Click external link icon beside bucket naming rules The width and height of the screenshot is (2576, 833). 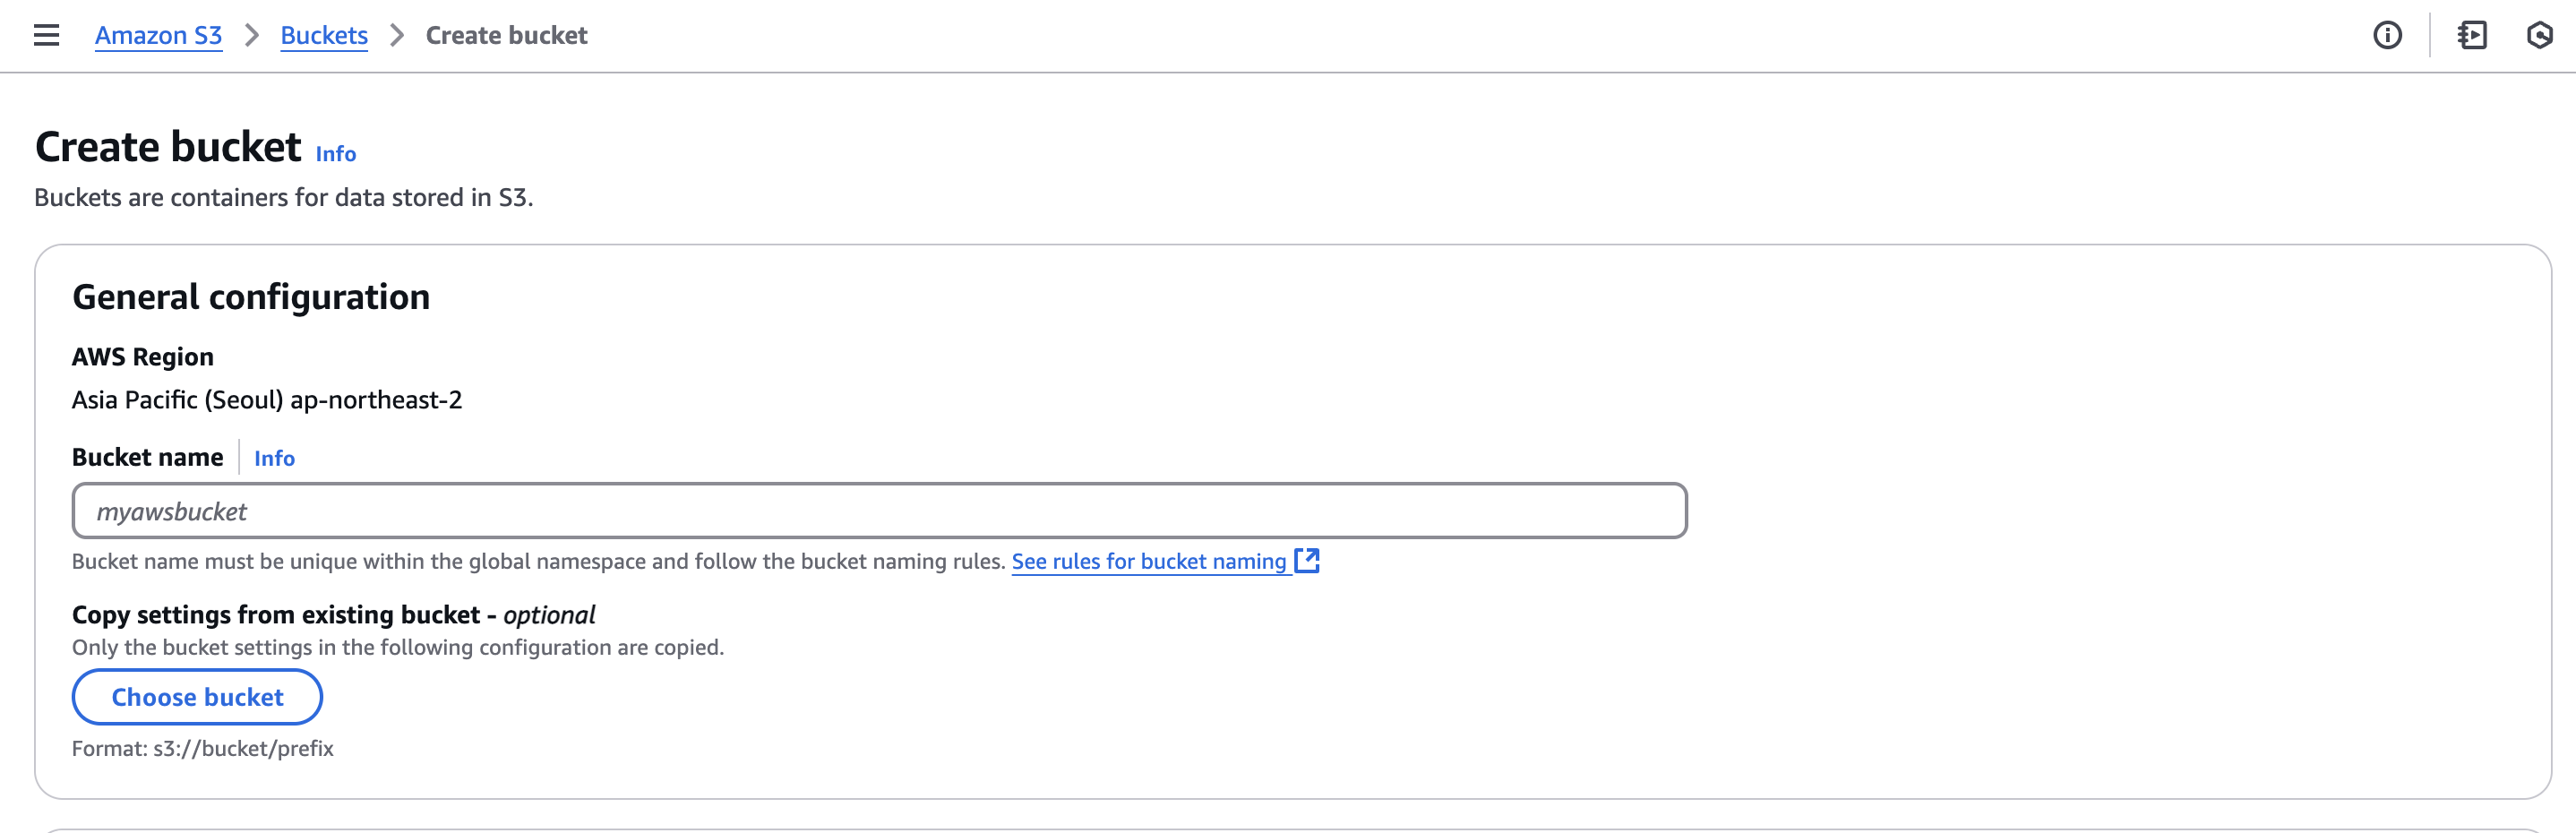[1307, 561]
